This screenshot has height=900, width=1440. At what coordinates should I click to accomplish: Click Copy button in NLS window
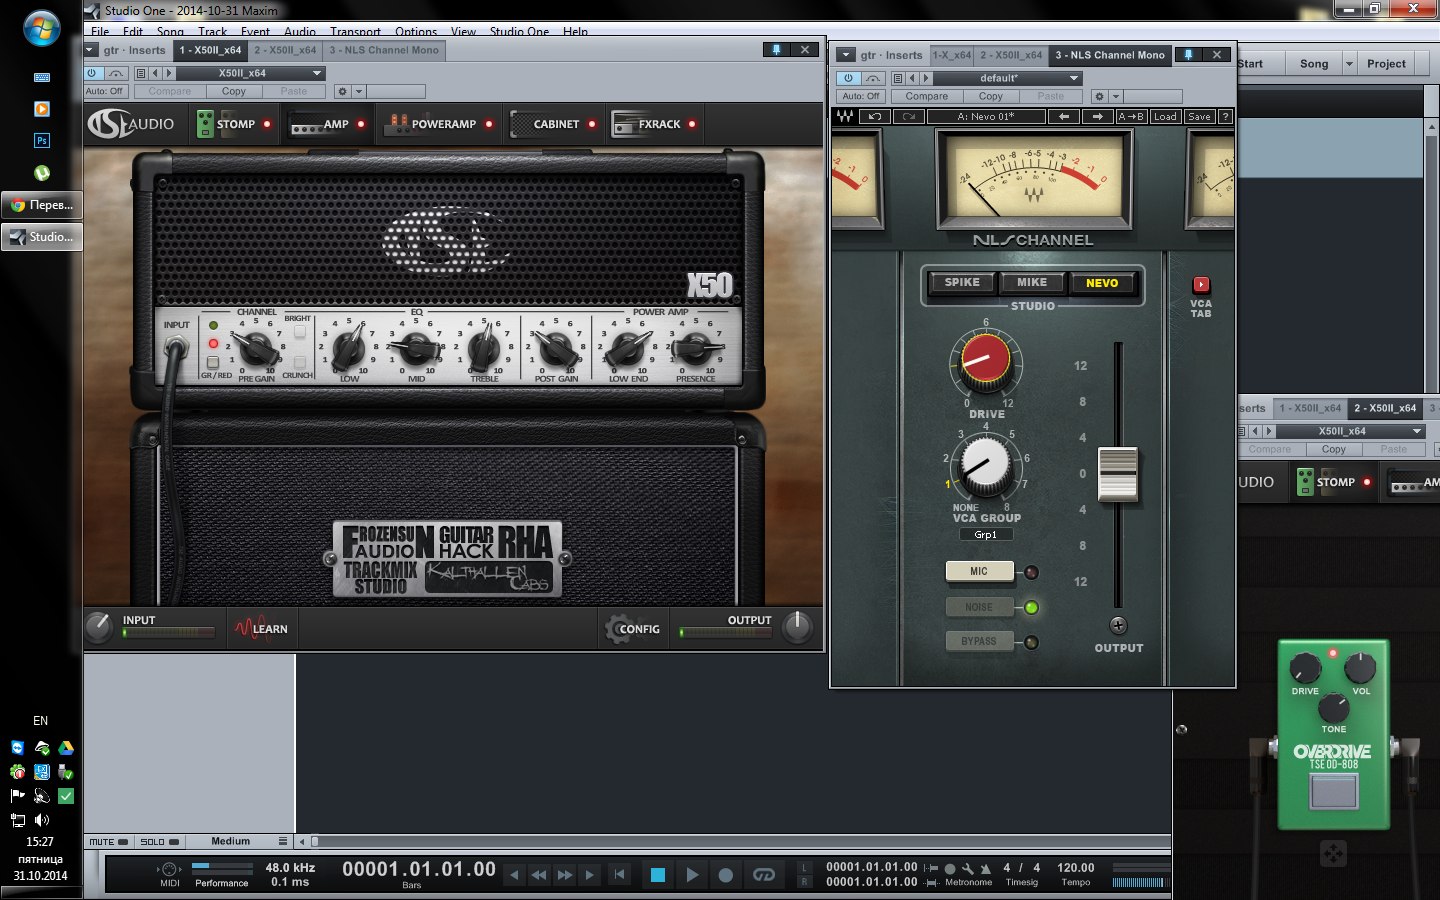click(991, 96)
